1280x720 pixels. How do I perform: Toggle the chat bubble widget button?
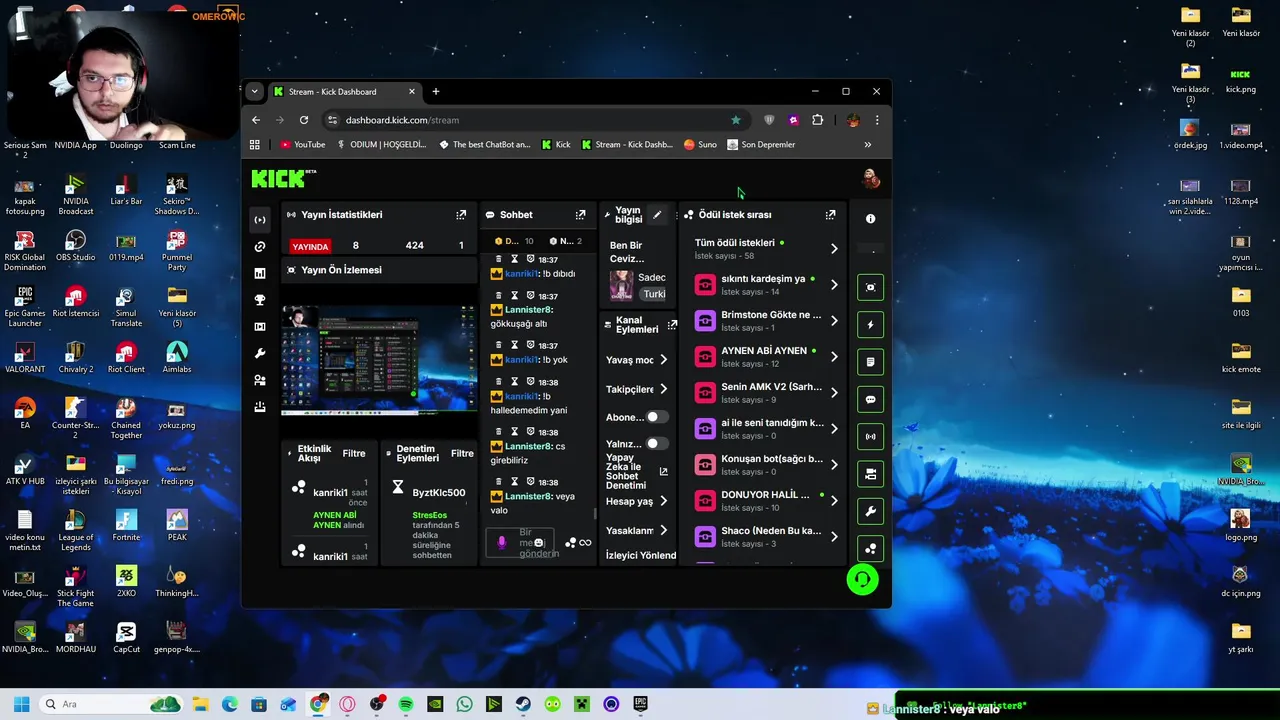[x=870, y=399]
